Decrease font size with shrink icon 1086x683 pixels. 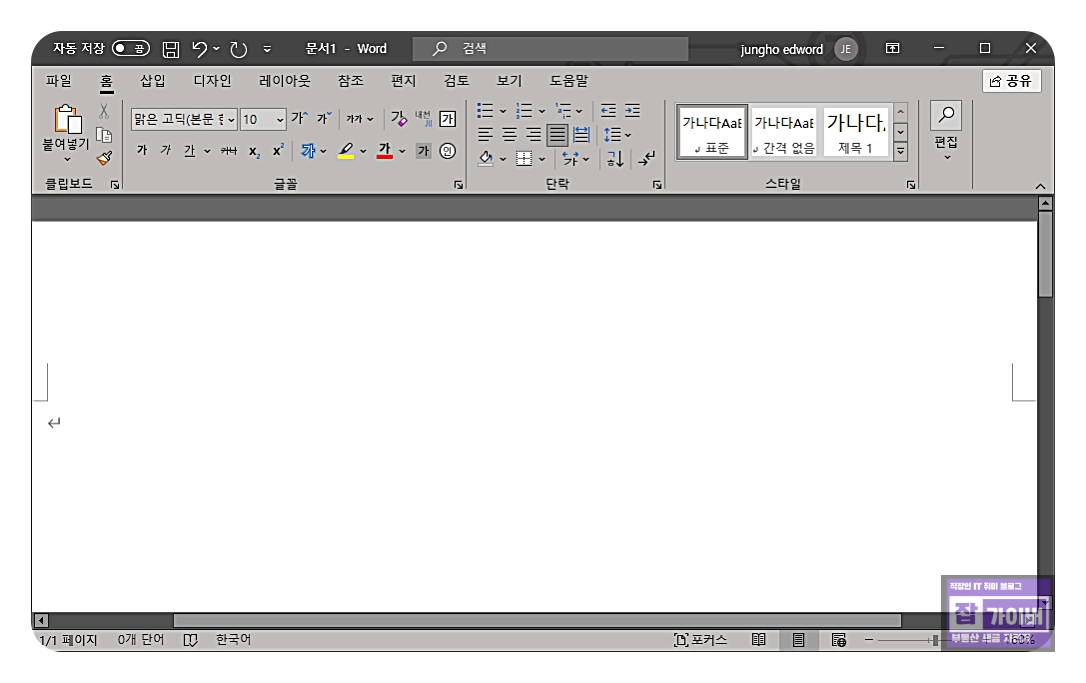324,118
